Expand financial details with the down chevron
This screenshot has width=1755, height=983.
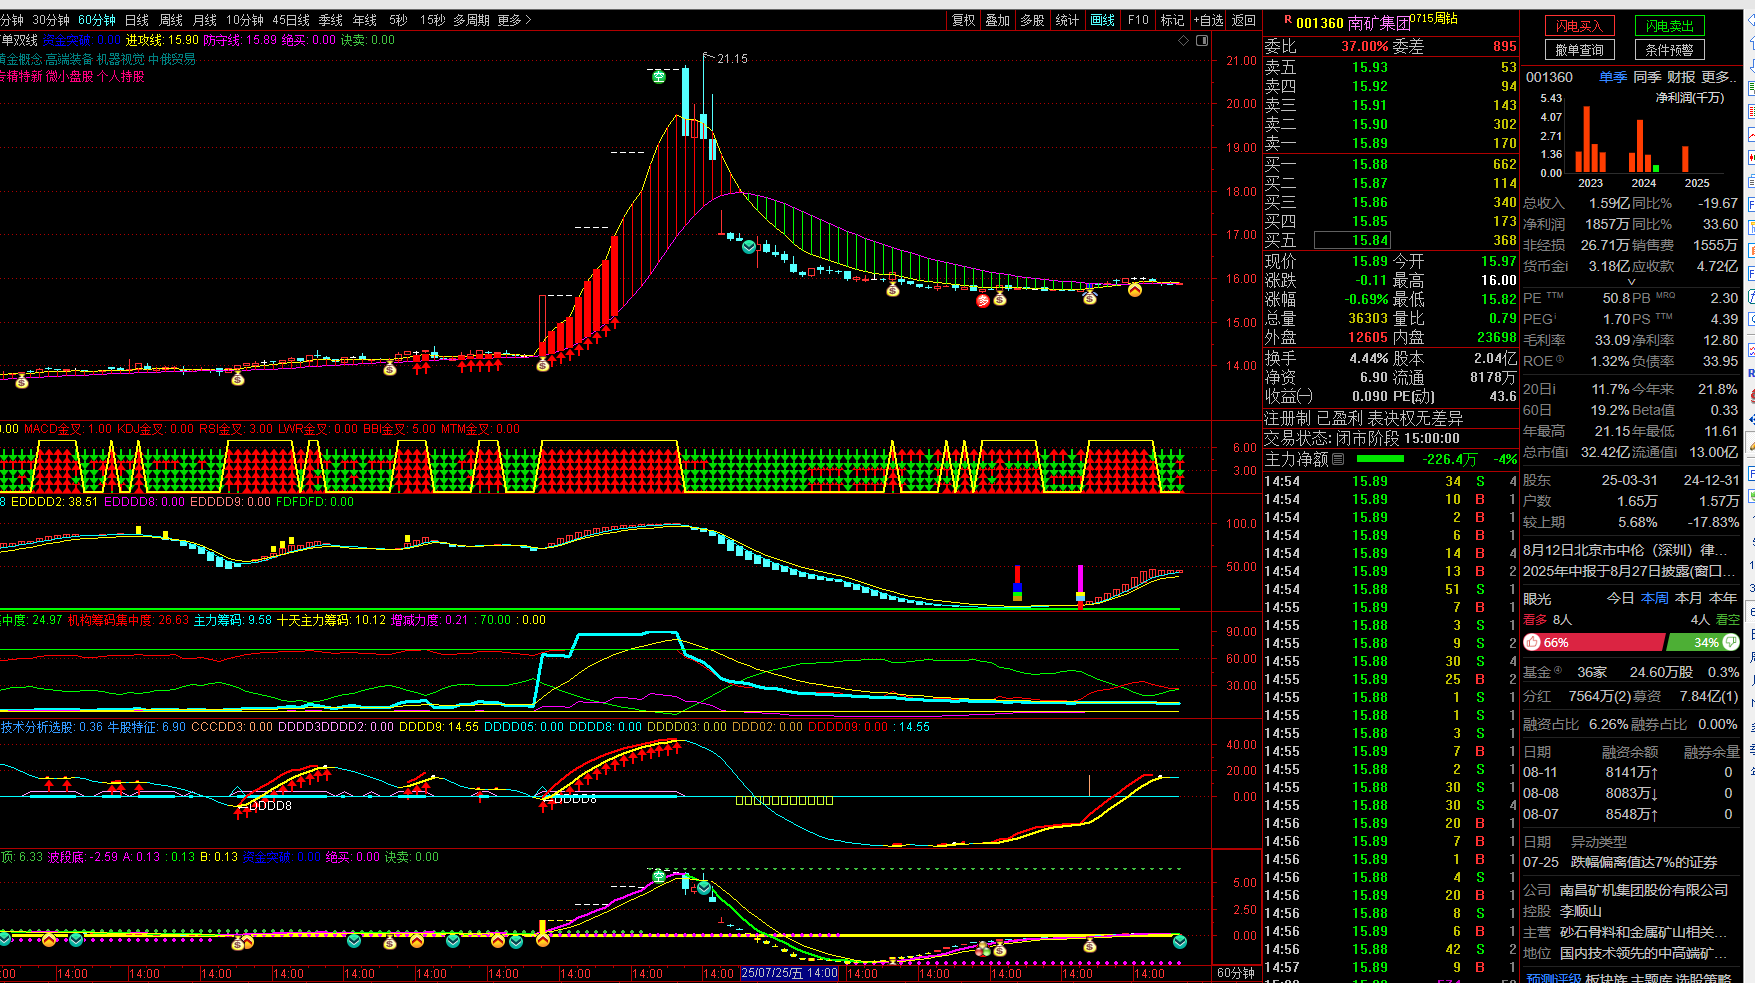point(1632,282)
